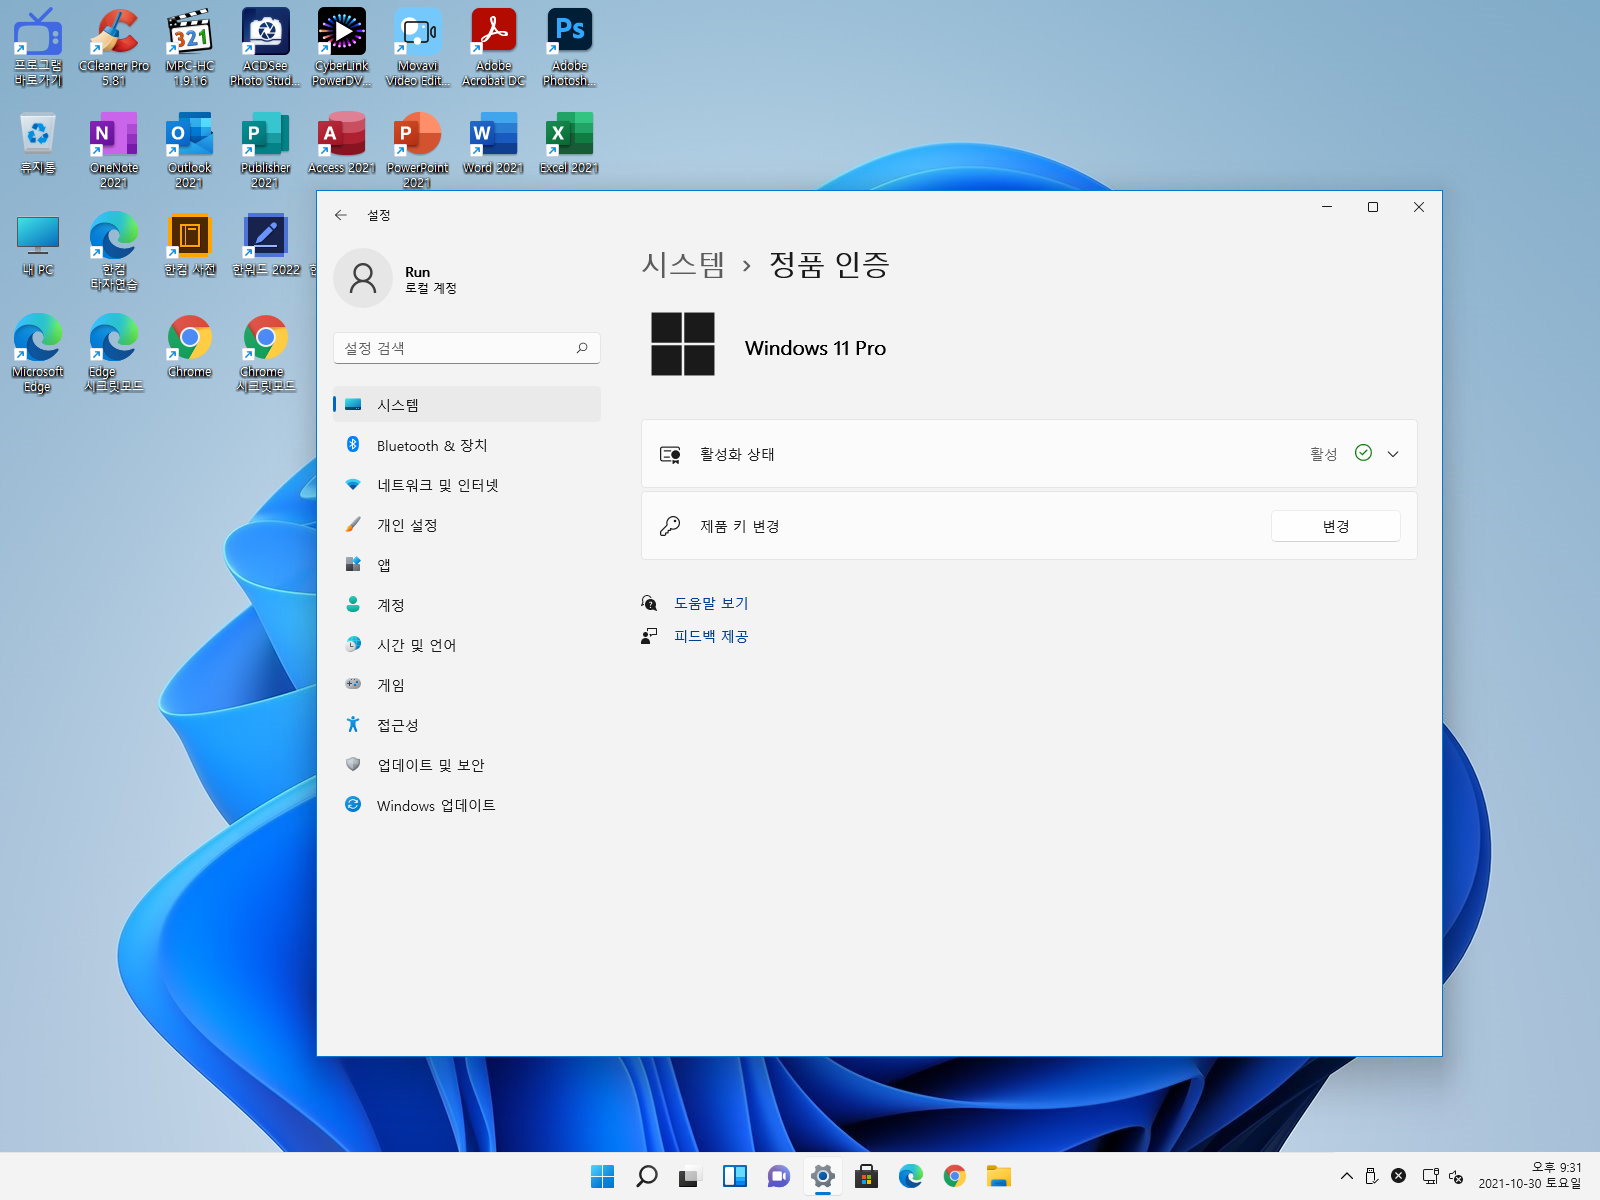Viewport: 1600px width, 1200px height.
Task: Select the Adobe Photoshop desktop icon
Action: pos(570,48)
